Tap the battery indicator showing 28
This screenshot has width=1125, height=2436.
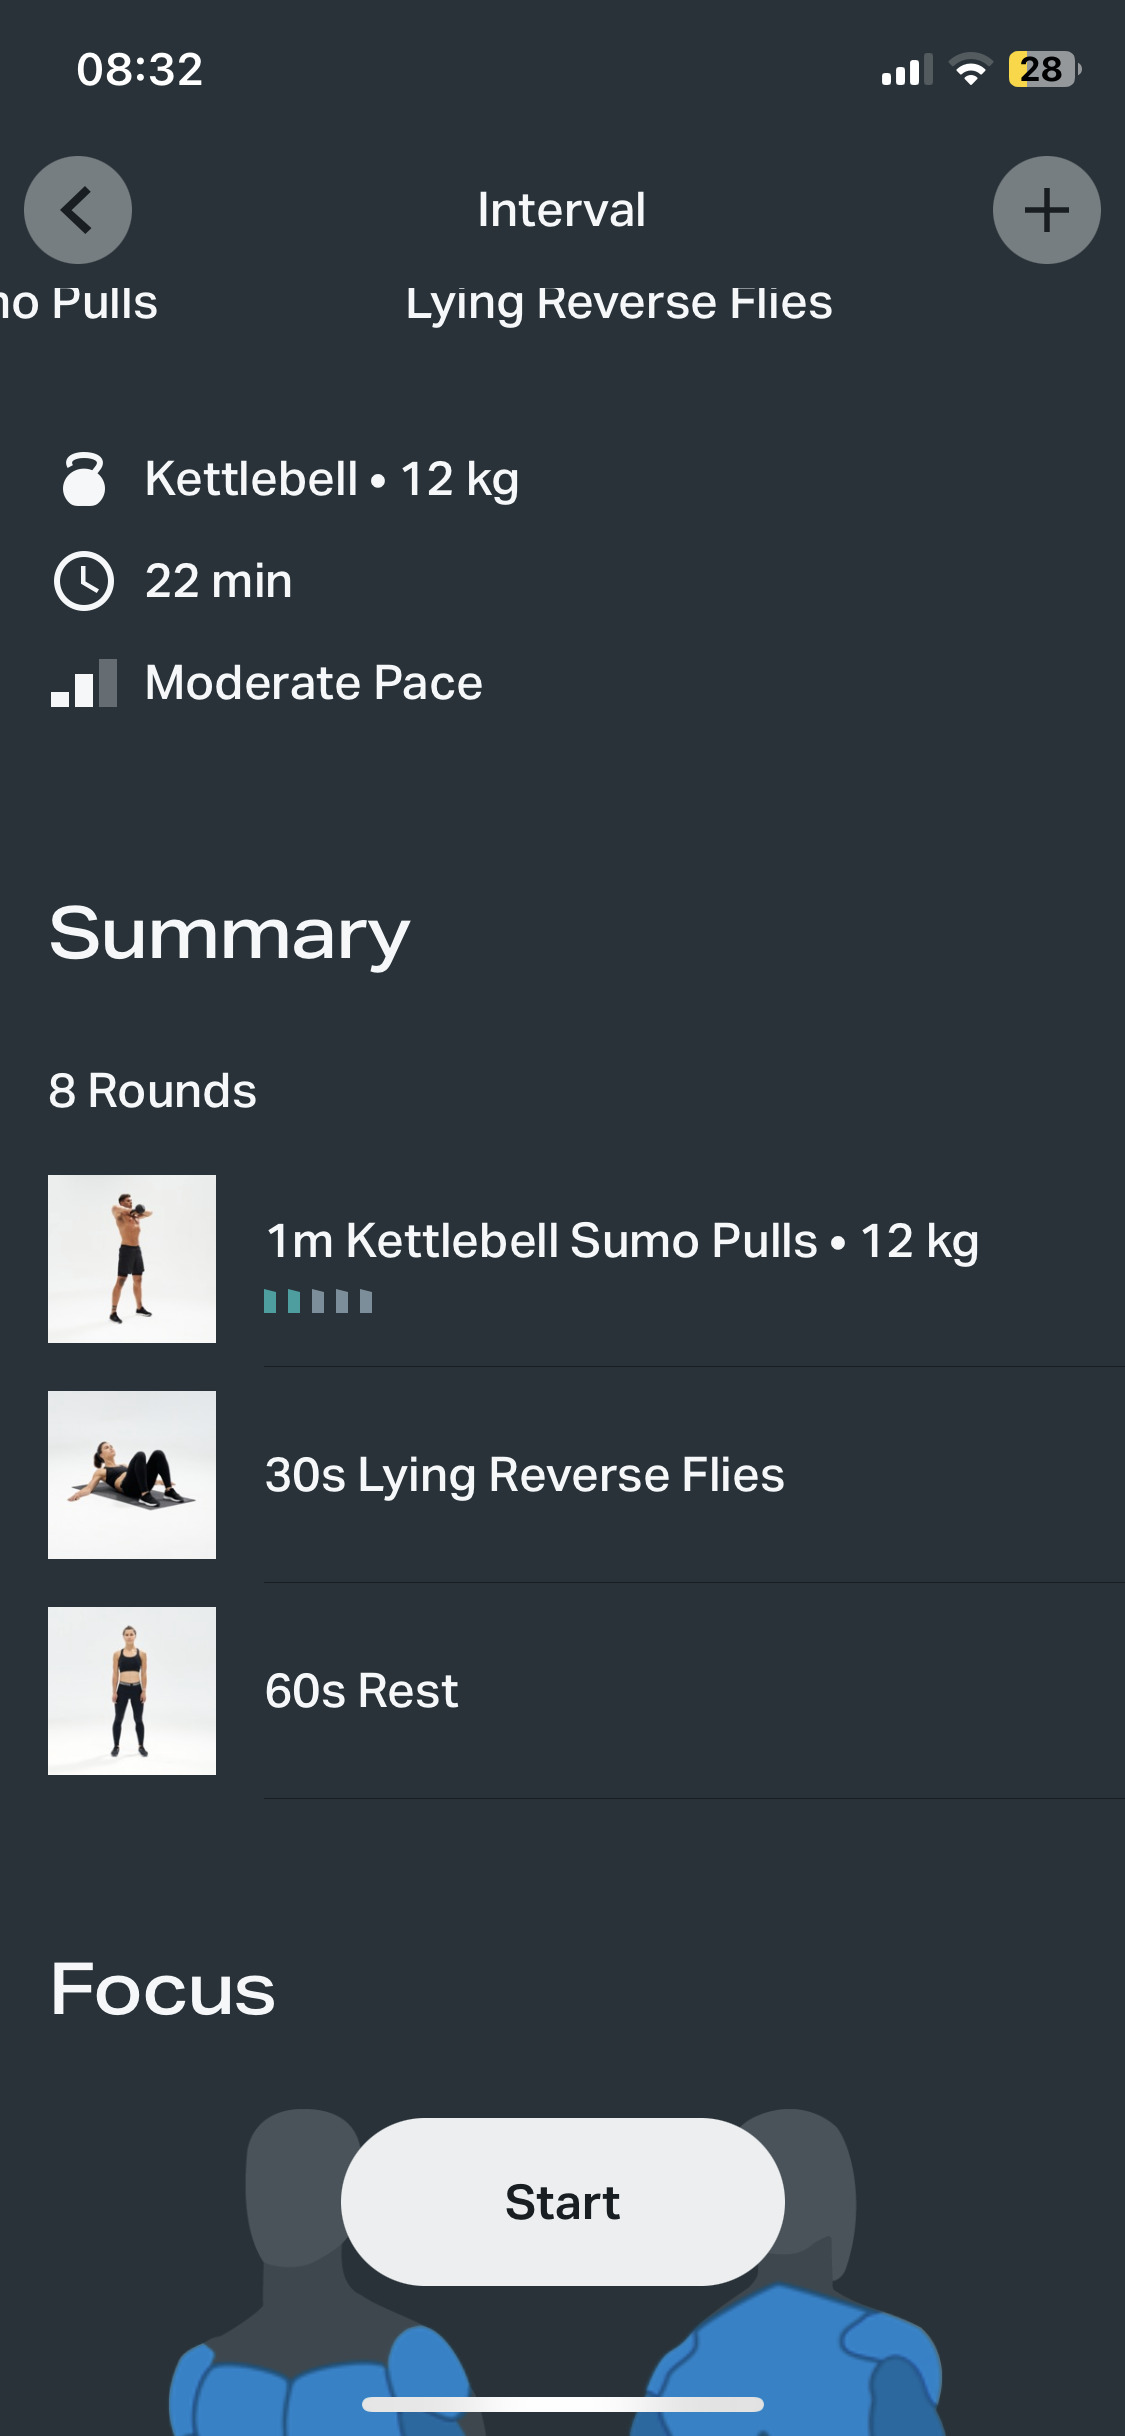(1044, 69)
